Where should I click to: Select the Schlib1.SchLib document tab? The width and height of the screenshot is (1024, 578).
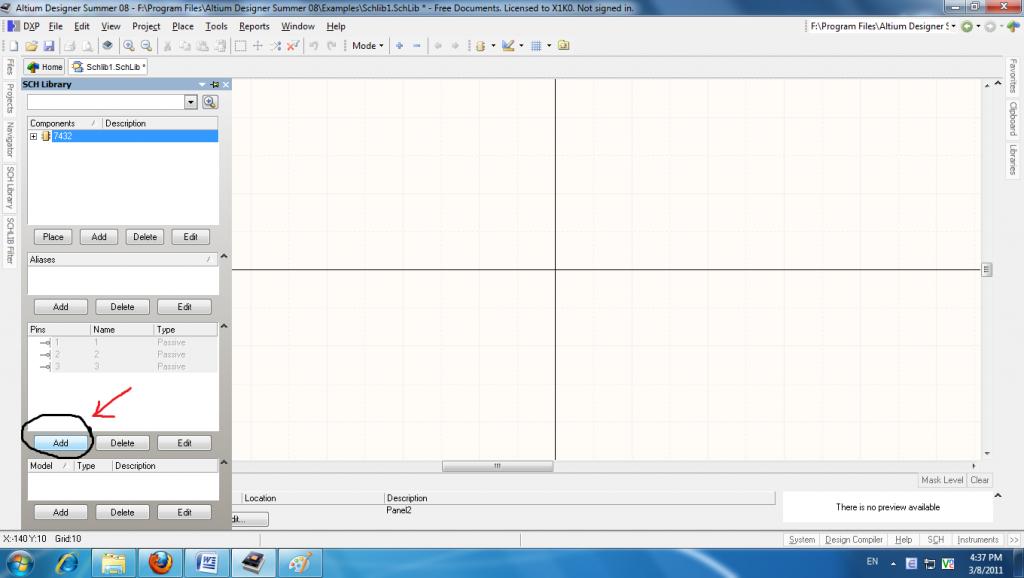coord(108,67)
